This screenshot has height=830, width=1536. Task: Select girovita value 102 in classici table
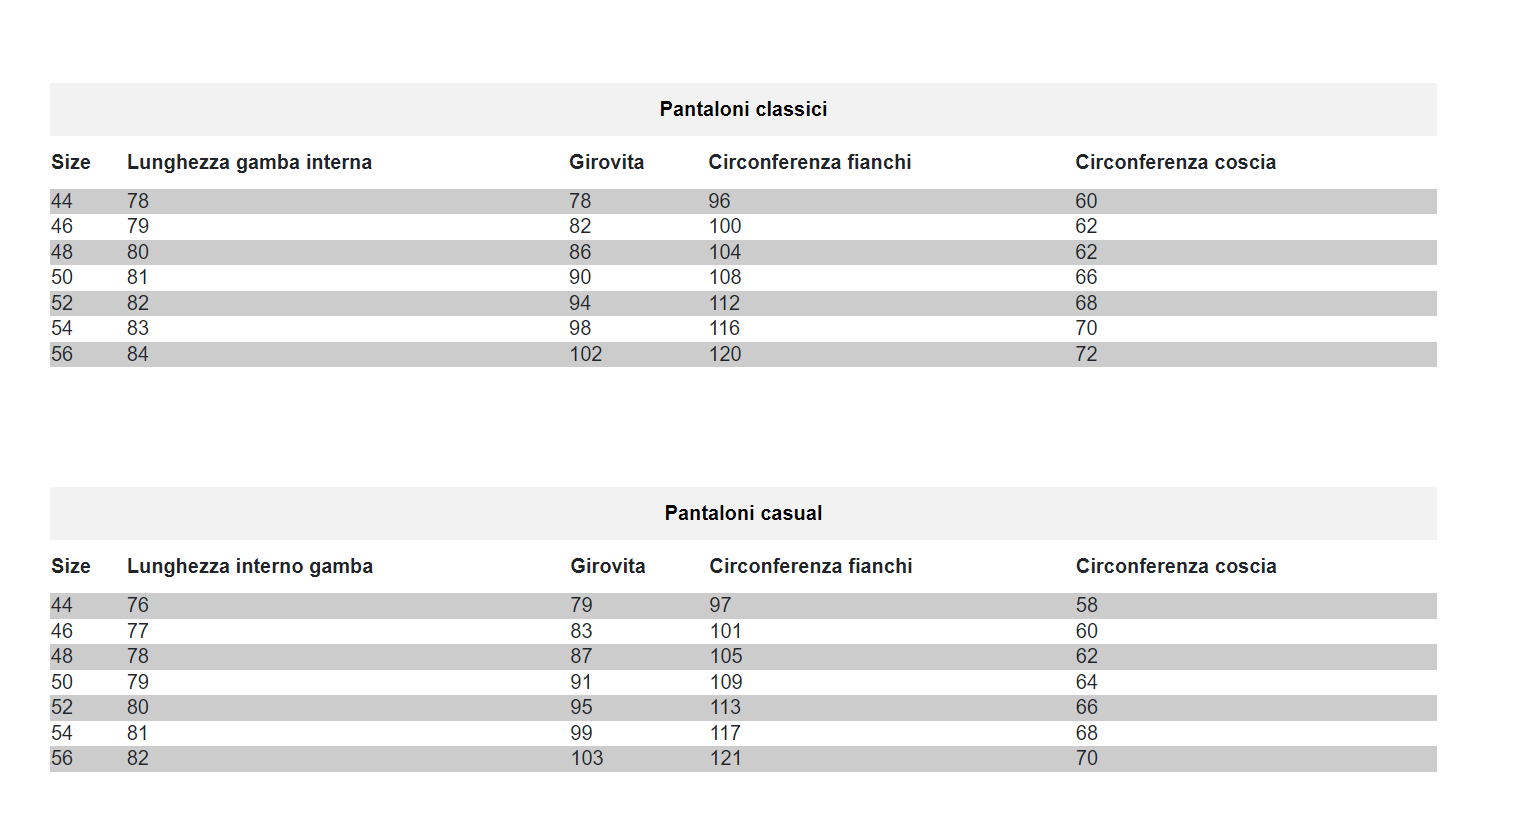[586, 354]
